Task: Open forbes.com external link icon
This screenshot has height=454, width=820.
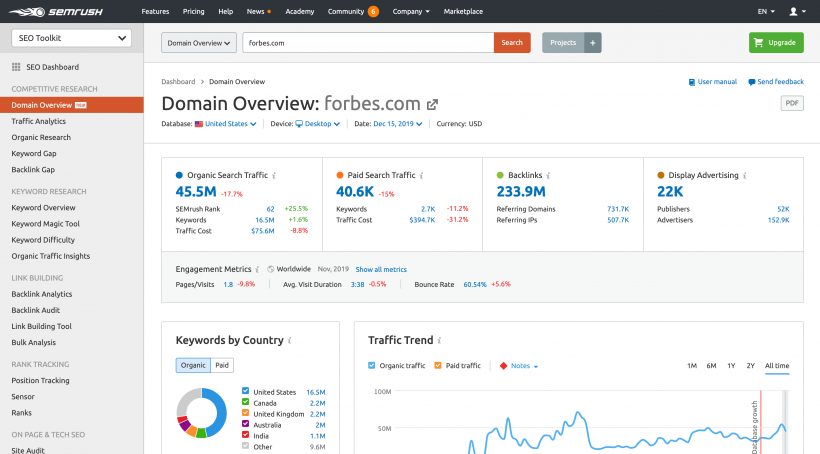Action: coord(432,105)
